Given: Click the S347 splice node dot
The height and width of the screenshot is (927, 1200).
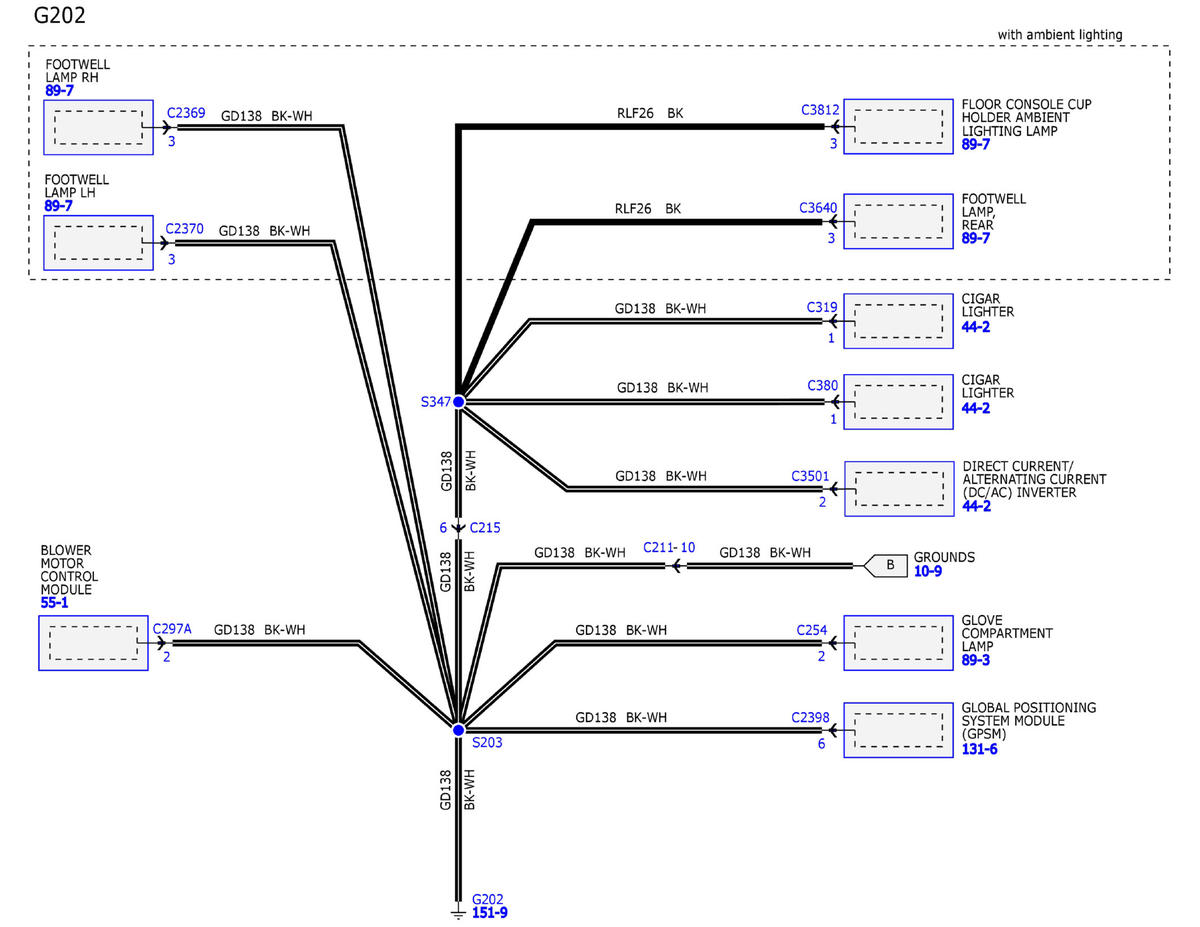Looking at the screenshot, I should 458,402.
